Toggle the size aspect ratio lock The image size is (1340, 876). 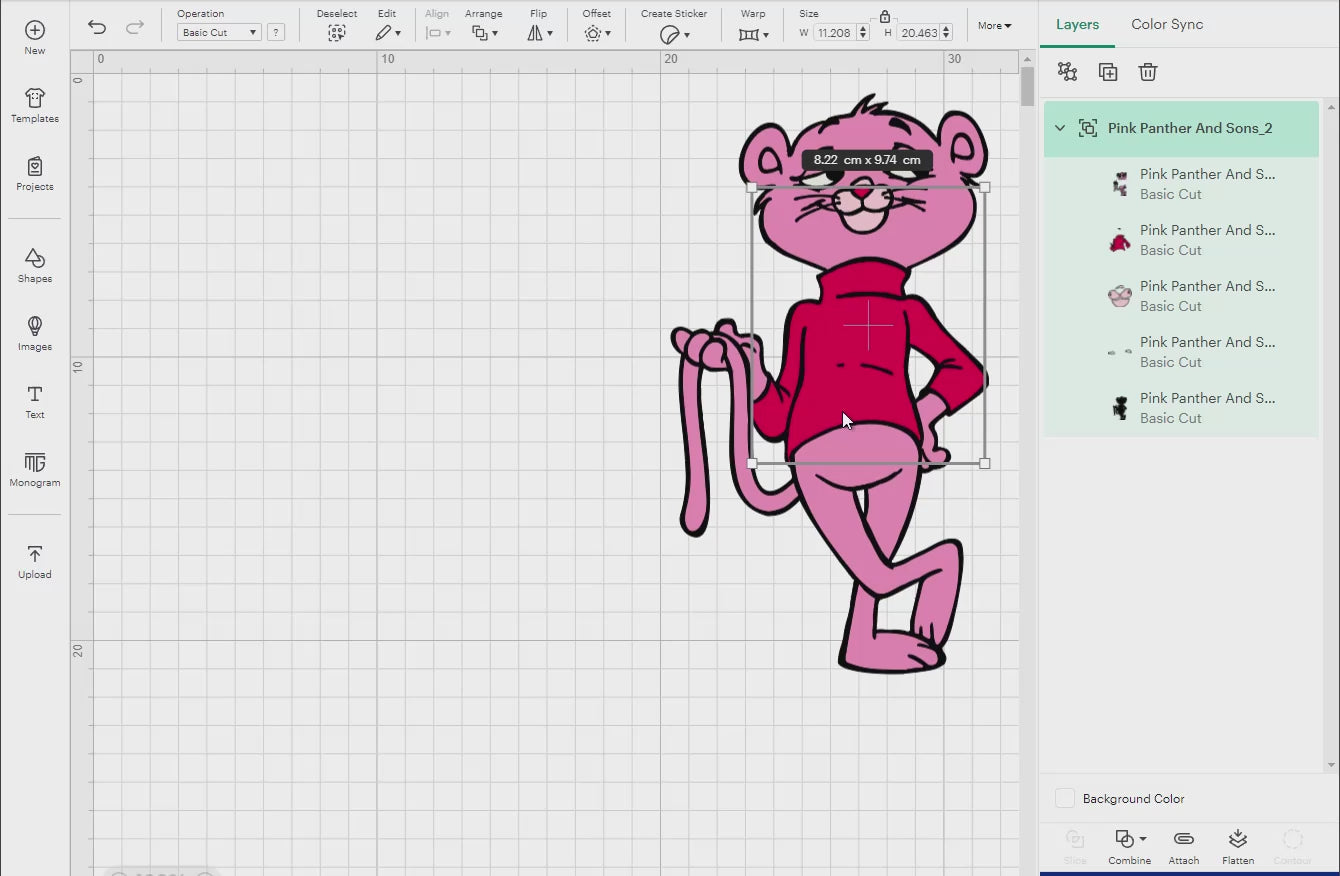point(884,16)
